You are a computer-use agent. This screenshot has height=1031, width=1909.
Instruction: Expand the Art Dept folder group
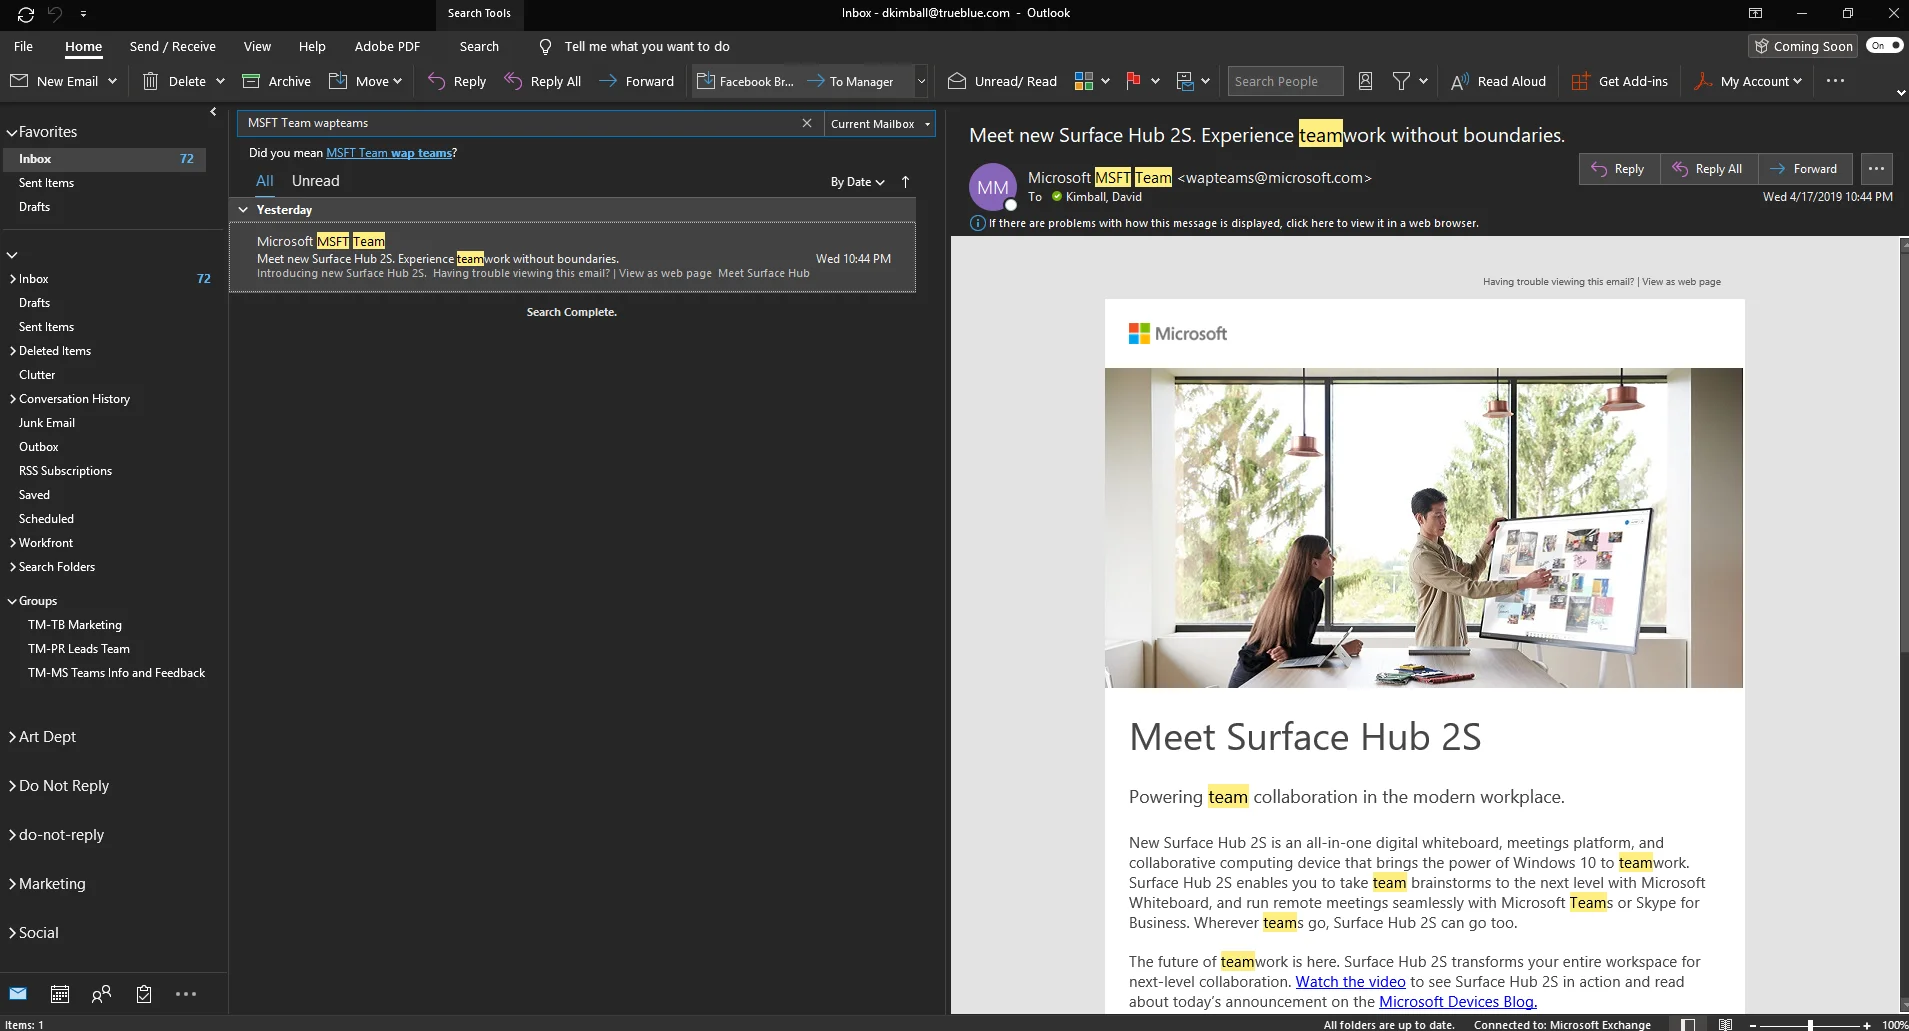coord(12,737)
